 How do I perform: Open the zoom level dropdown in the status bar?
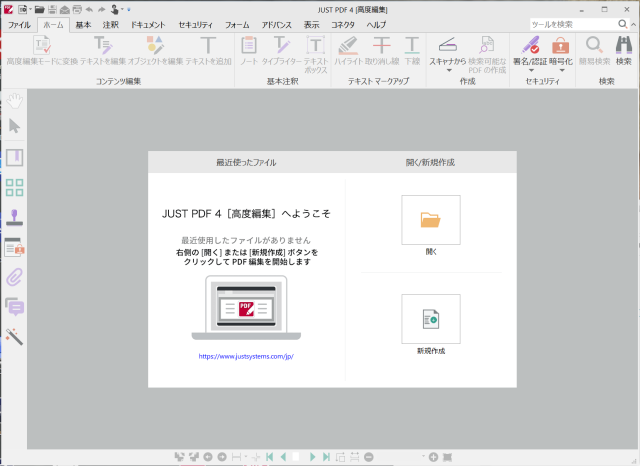(x=423, y=456)
